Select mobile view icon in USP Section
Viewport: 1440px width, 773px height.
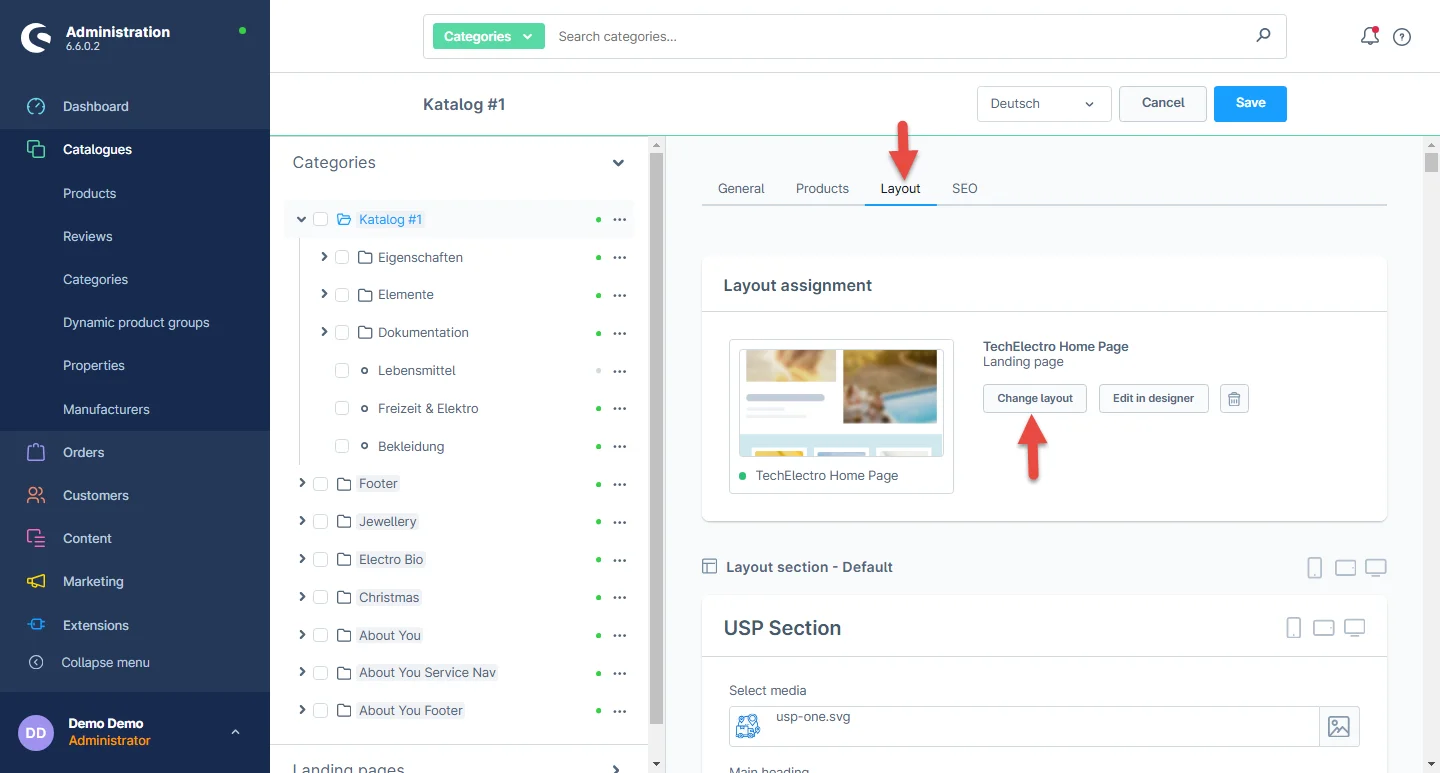pos(1293,628)
